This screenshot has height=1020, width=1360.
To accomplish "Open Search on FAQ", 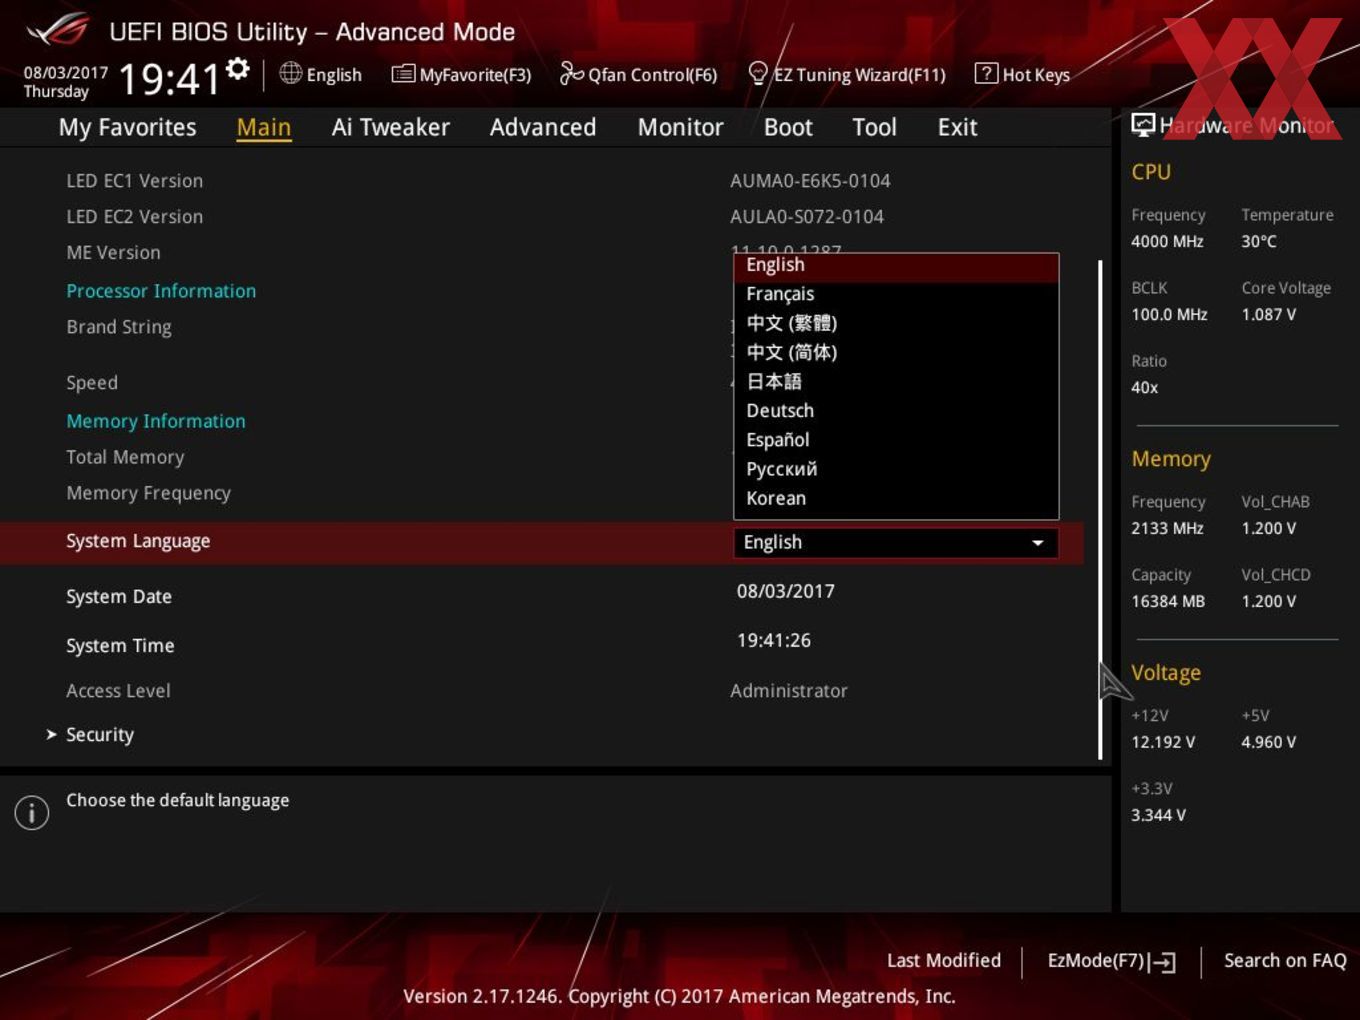I will tap(1285, 960).
